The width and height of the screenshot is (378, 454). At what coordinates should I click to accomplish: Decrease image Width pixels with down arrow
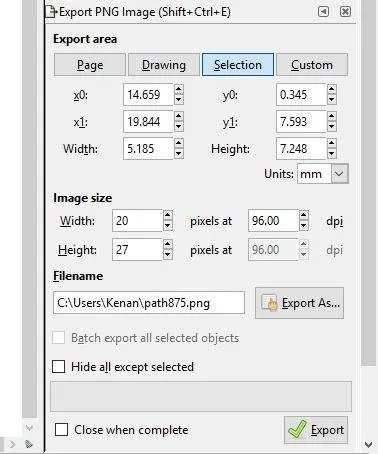tap(168, 226)
